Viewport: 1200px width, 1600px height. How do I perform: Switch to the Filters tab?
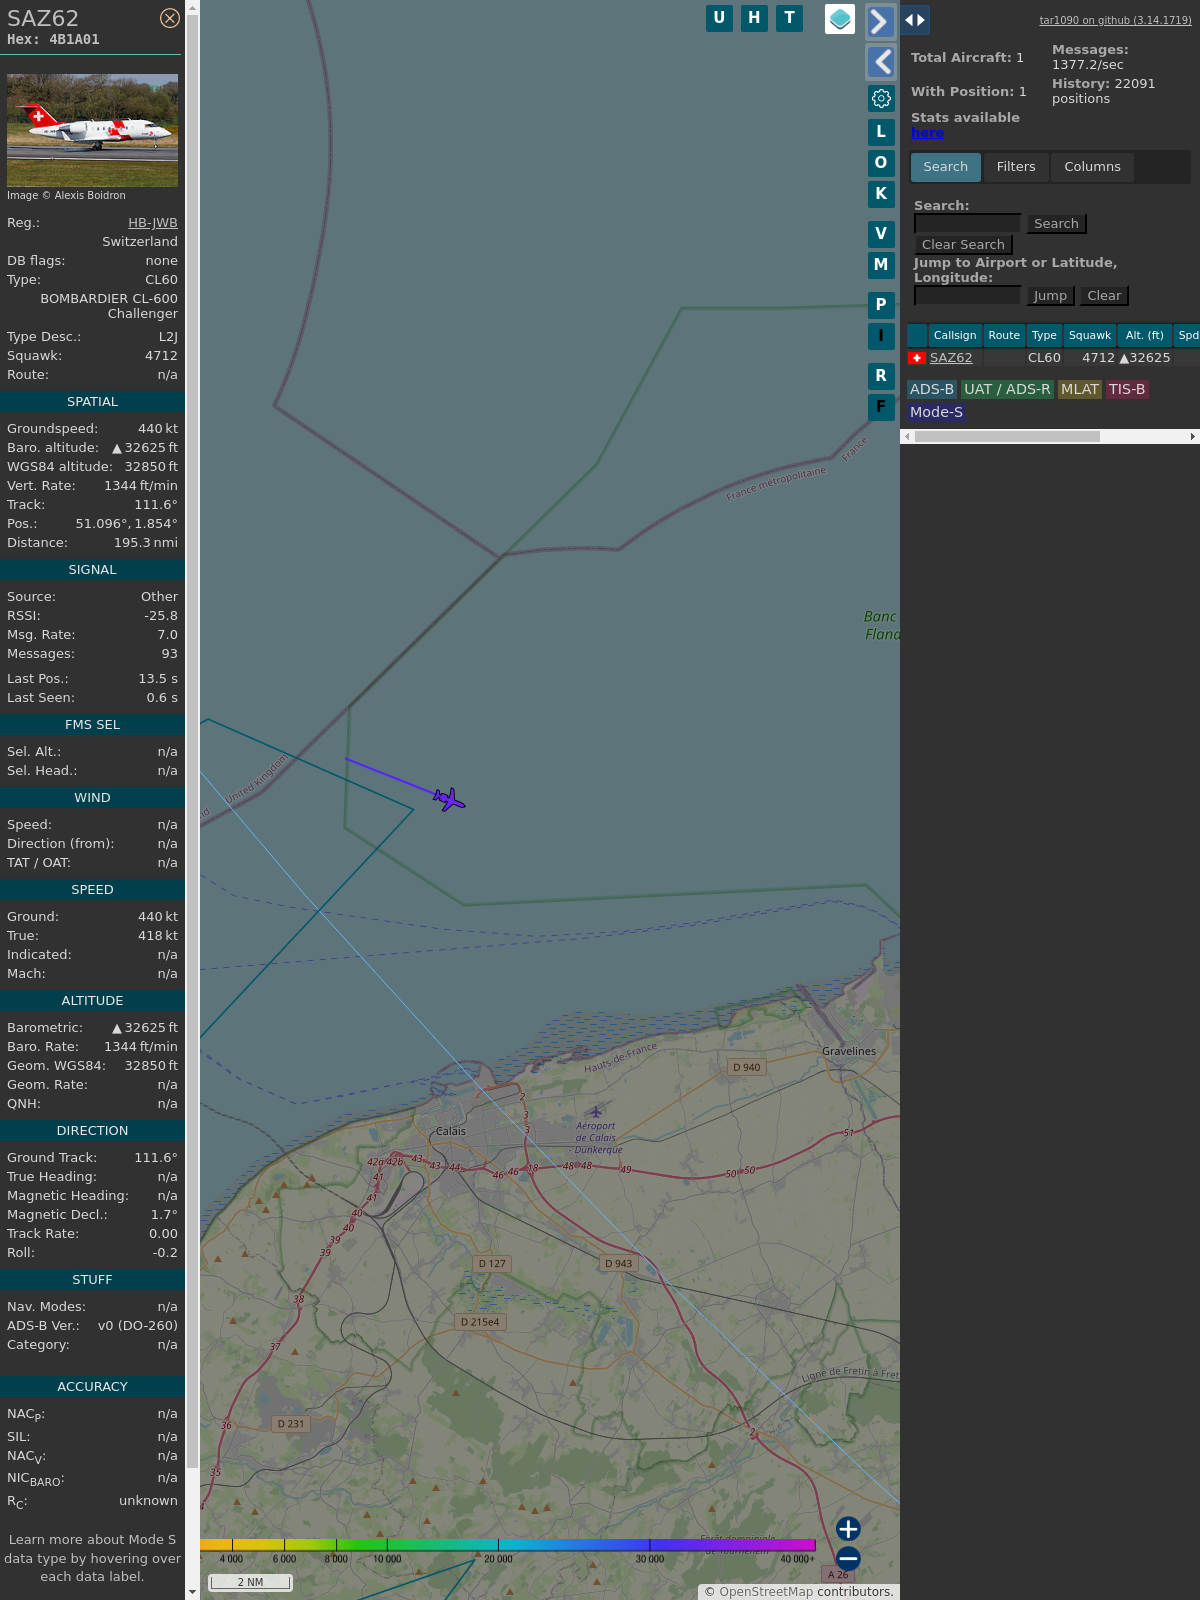pos(1015,167)
